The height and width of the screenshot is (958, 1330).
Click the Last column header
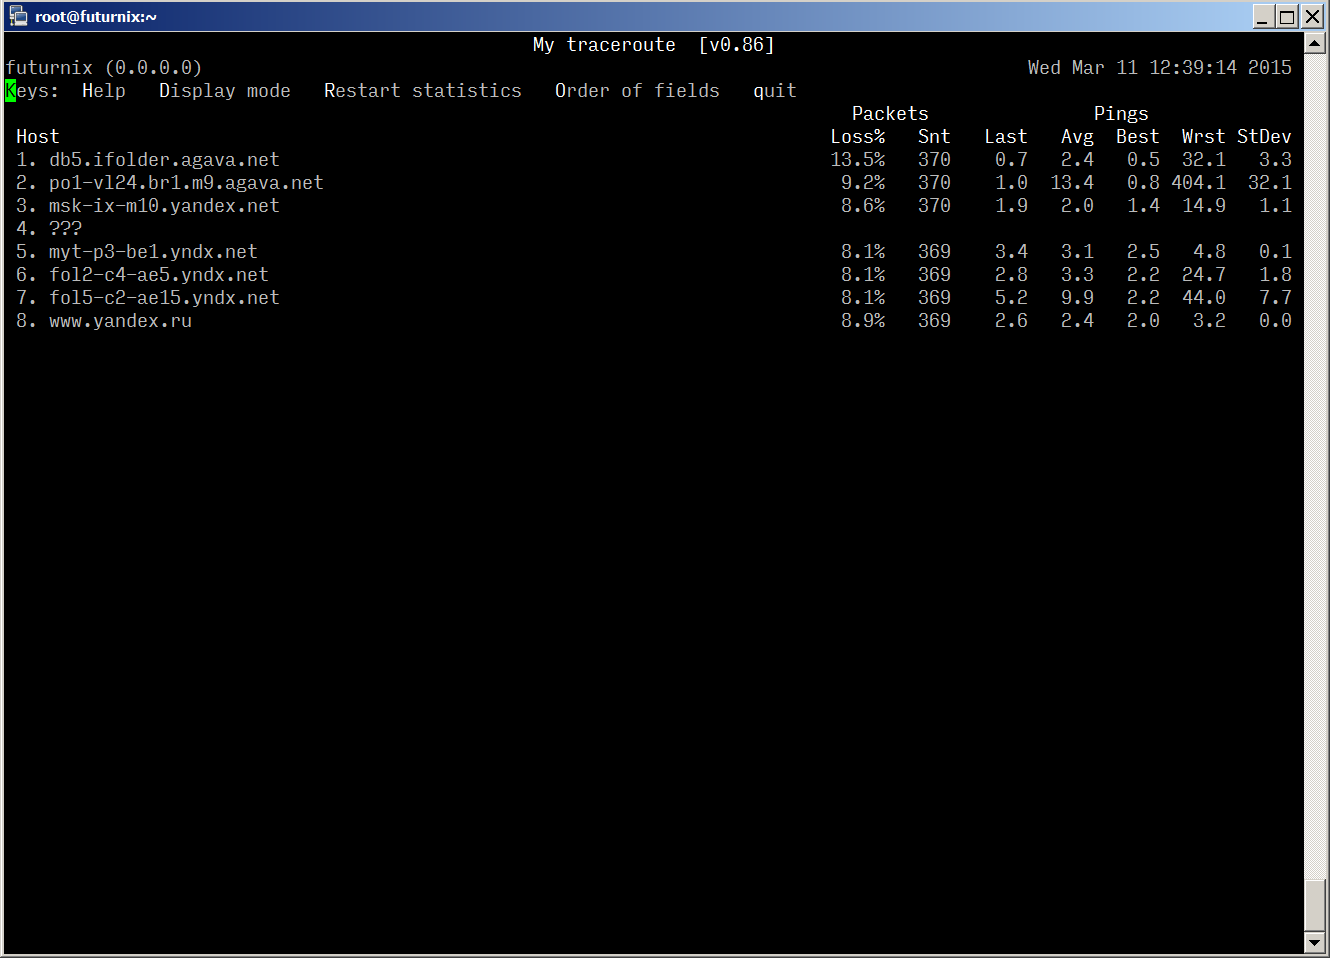tap(1006, 137)
